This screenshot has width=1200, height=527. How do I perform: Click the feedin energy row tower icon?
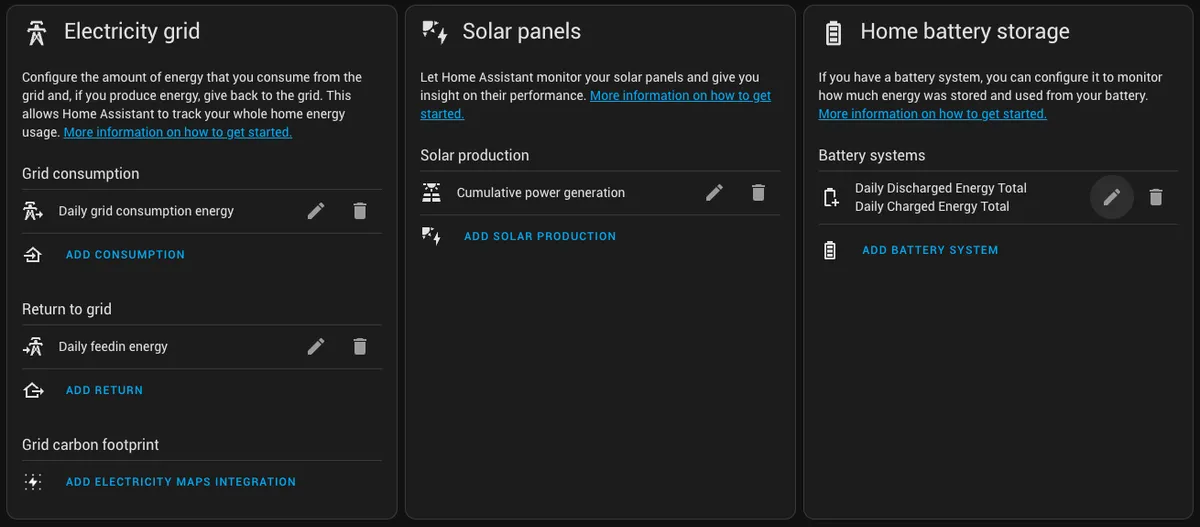coord(33,347)
